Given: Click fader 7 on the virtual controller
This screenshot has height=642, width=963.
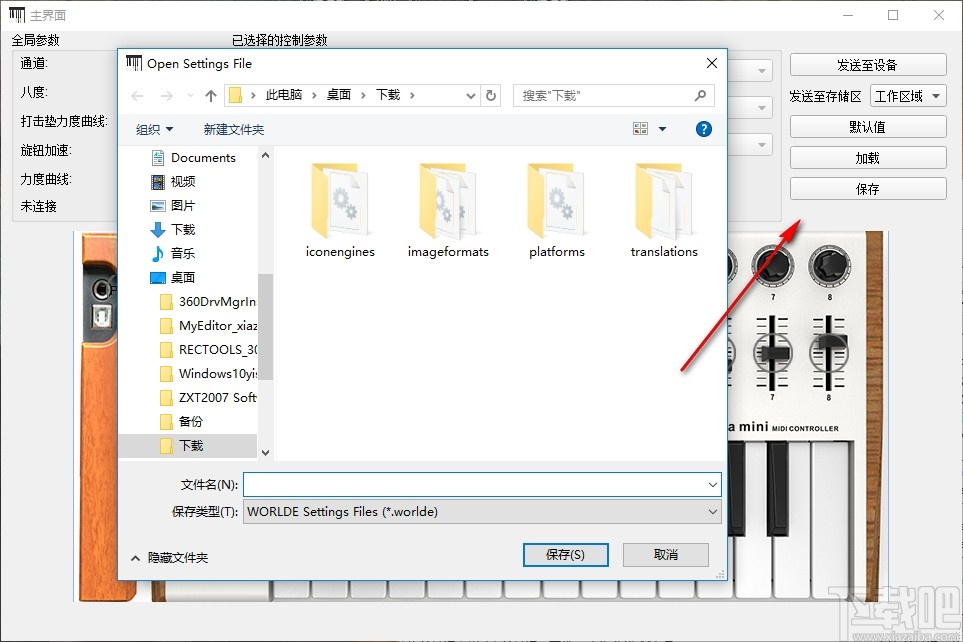Looking at the screenshot, I should (x=772, y=355).
